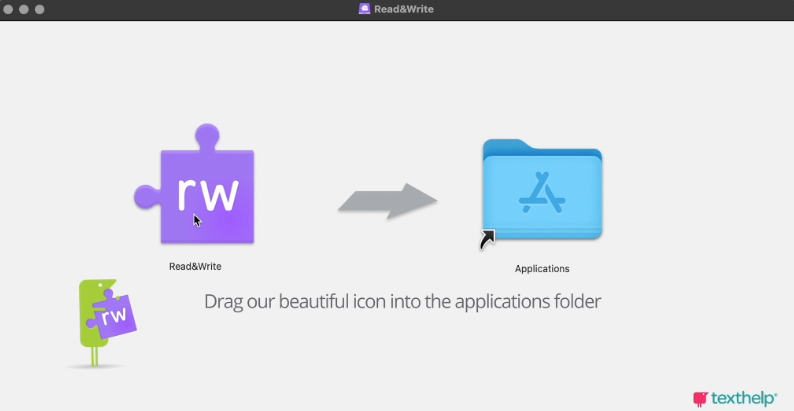Click the top knob of the purple puzzle piece
Screen dimensions: 794x411
207,135
